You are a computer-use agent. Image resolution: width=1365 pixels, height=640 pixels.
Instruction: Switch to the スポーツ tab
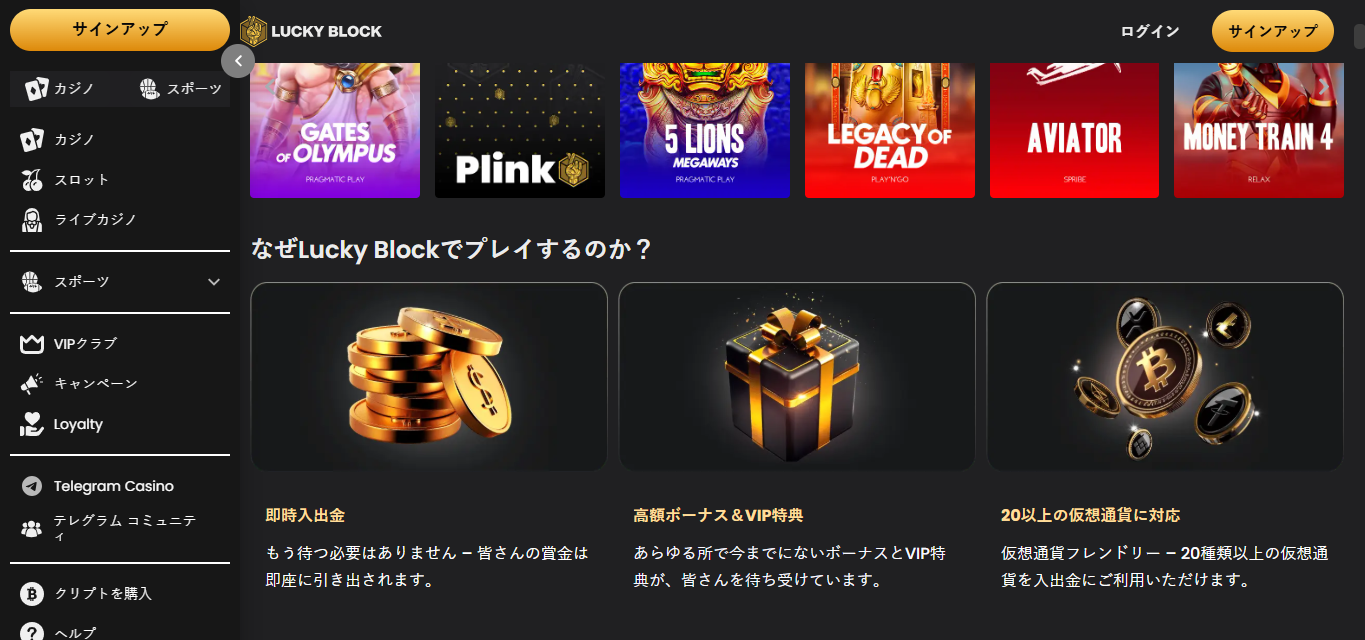coord(180,89)
